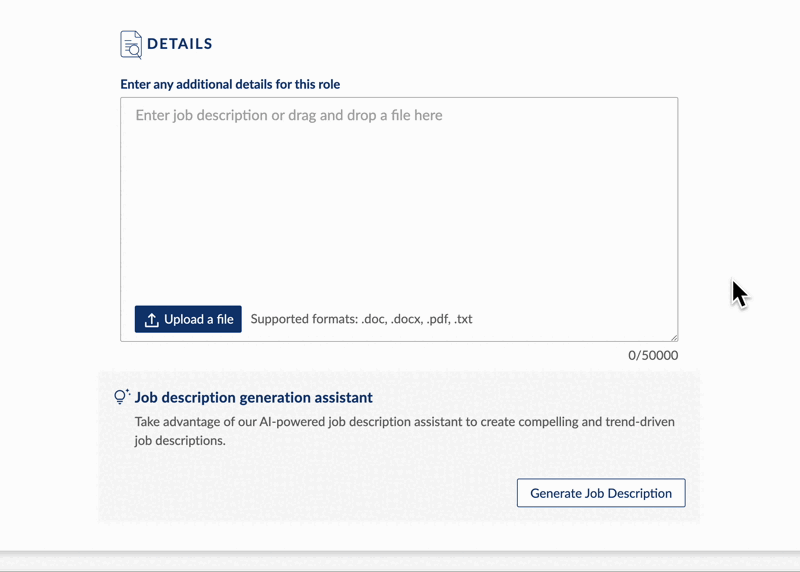
Task: Click the gray assistant panel background
Action: (306, 490)
